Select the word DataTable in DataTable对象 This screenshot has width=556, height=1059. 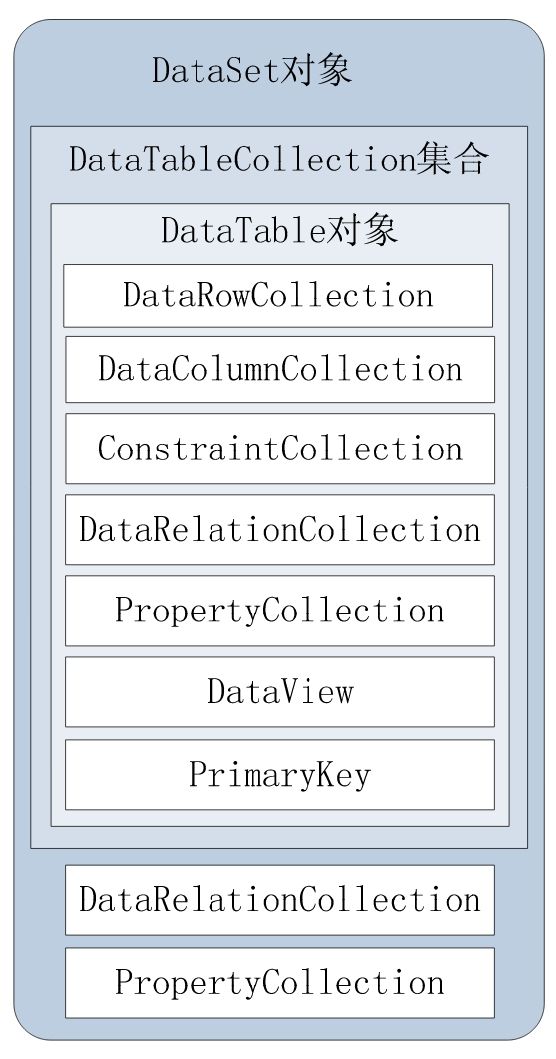(244, 231)
